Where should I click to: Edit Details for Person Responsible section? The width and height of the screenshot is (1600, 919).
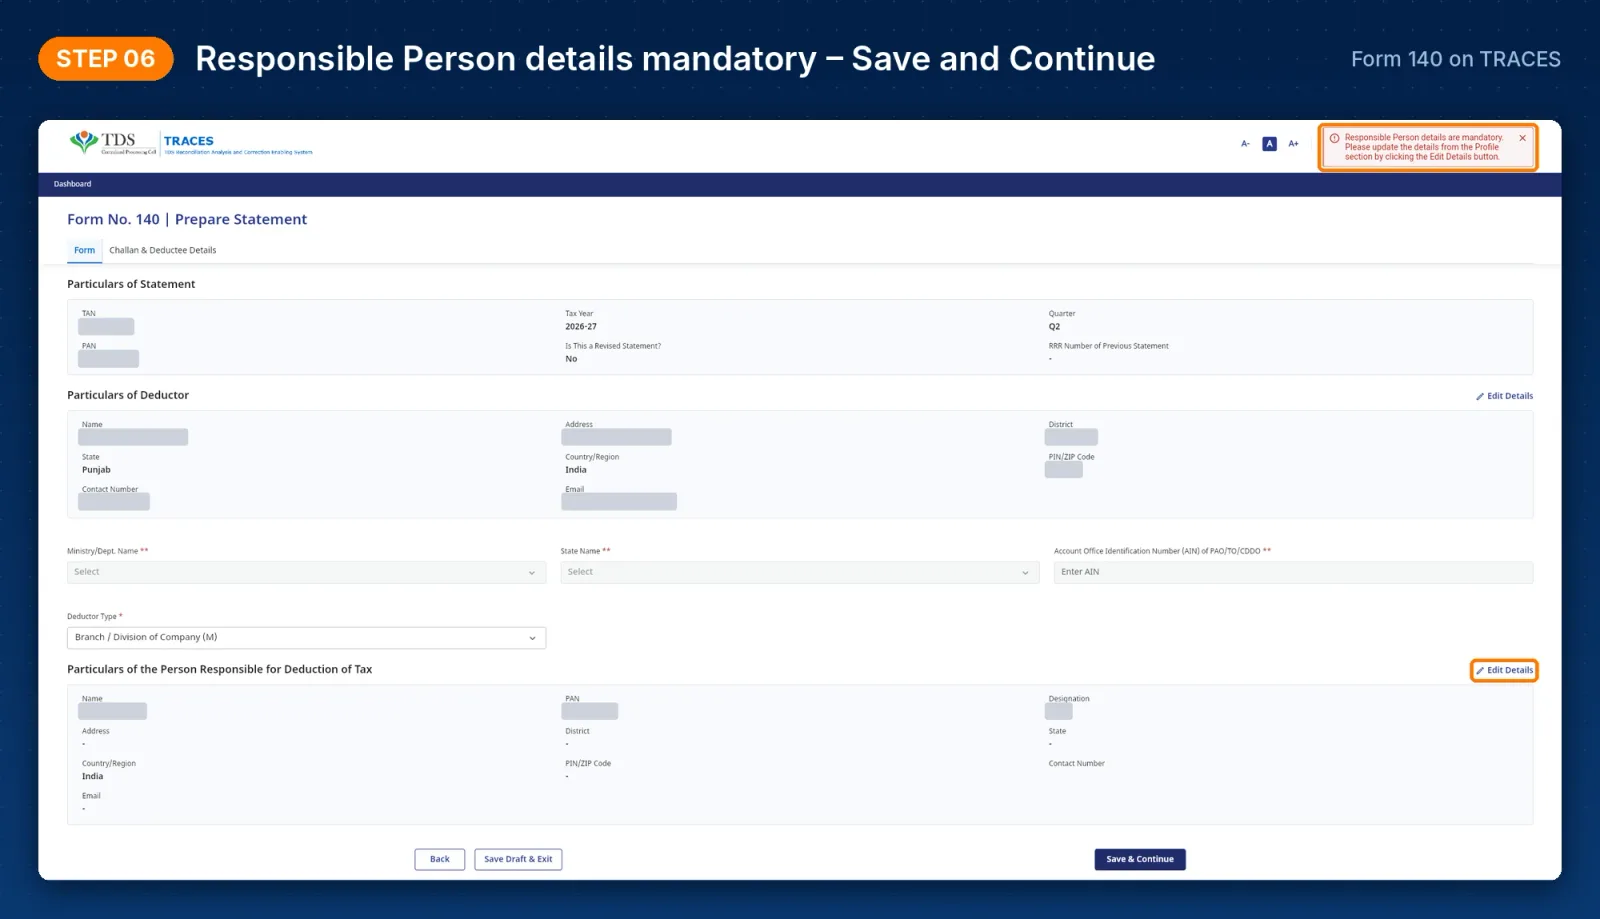[x=1504, y=670]
